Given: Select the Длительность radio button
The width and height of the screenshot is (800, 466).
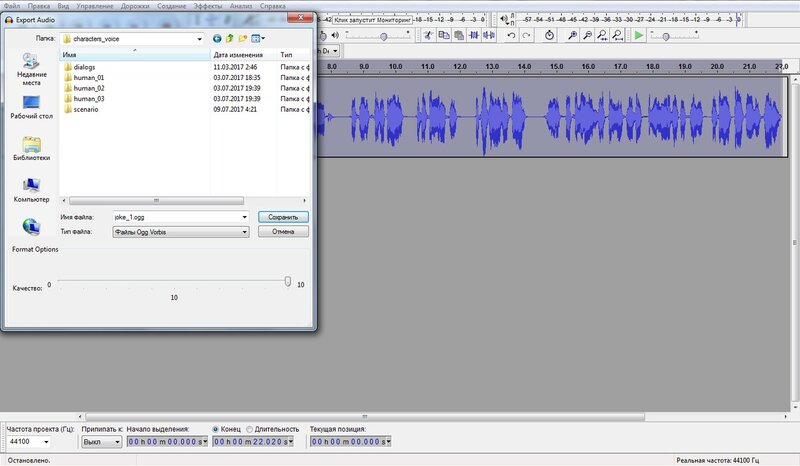Looking at the screenshot, I should point(248,429).
